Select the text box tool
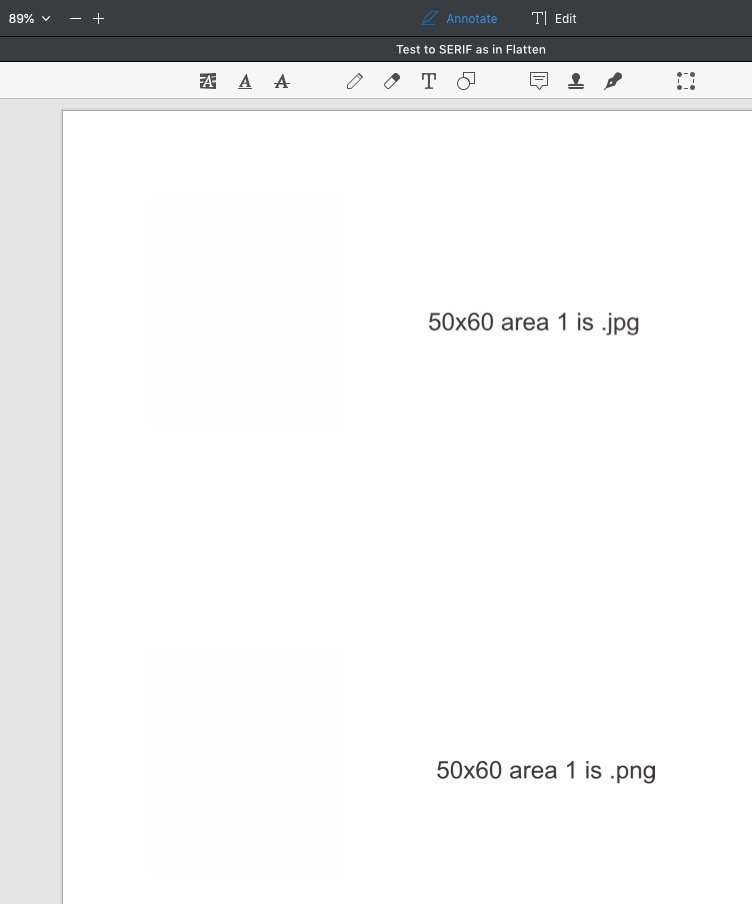This screenshot has height=904, width=752. coord(428,81)
